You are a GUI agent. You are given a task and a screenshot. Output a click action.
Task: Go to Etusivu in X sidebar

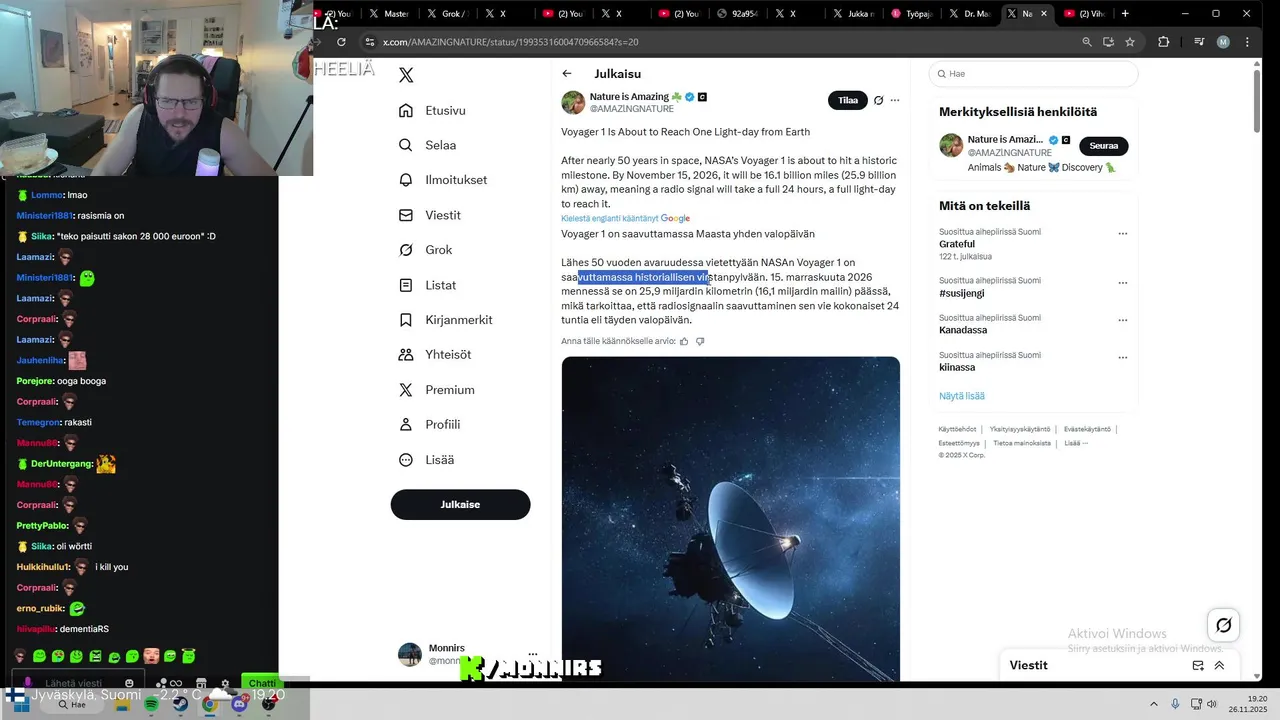pos(432,110)
